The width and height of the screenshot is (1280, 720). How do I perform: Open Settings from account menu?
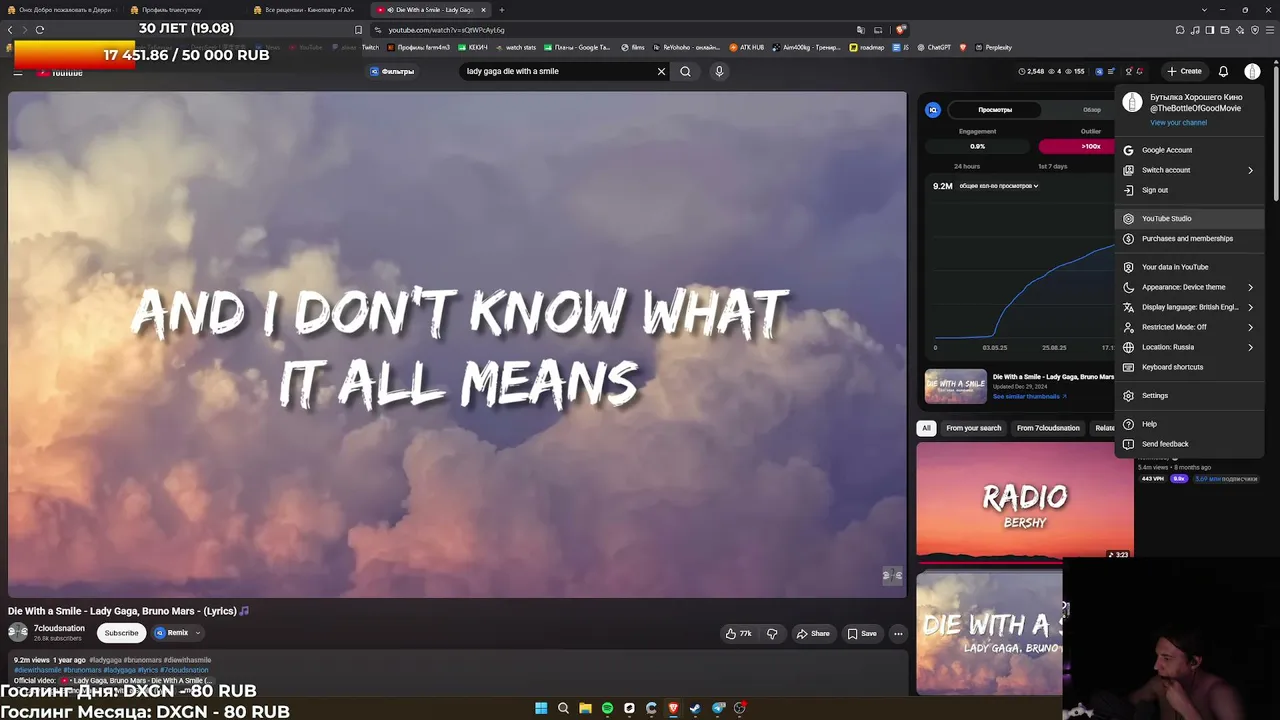tap(1189, 395)
